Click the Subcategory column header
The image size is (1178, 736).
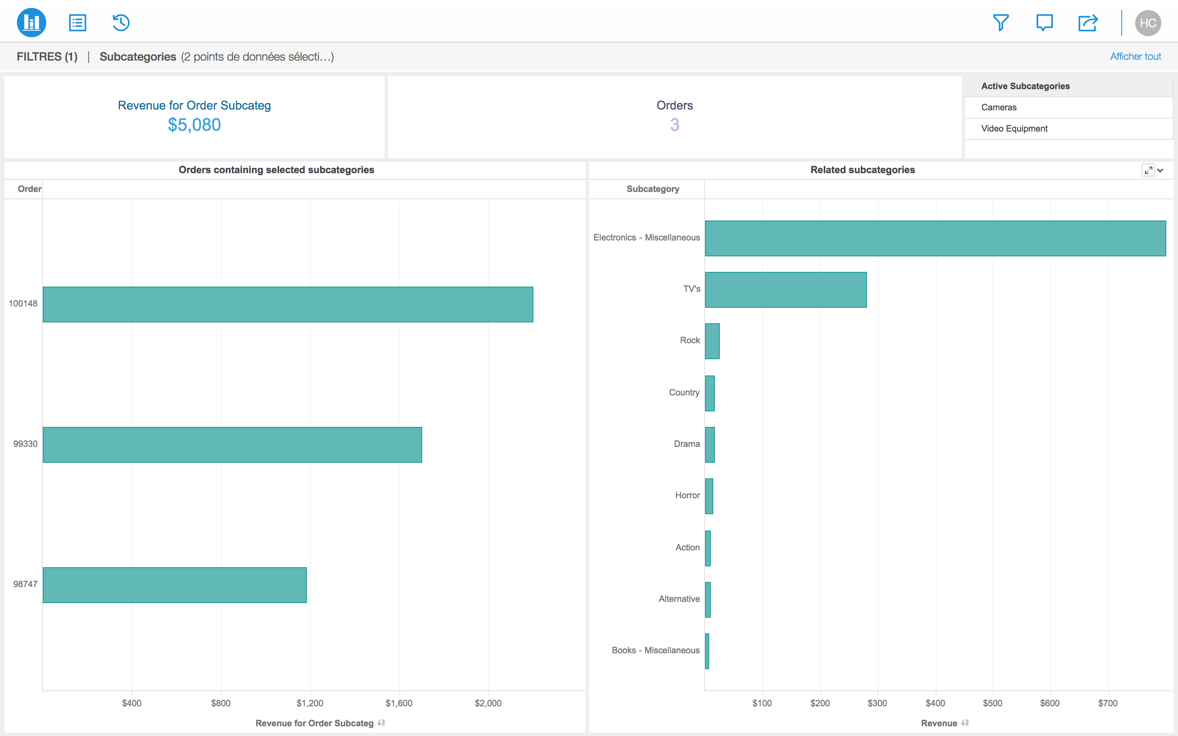pos(653,189)
